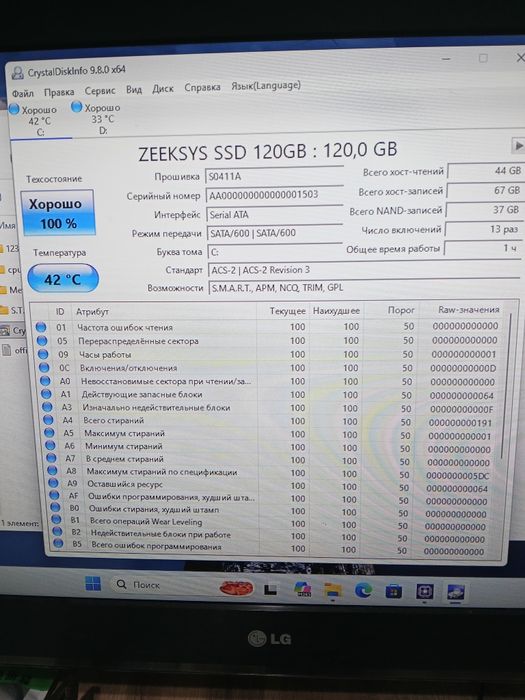Click the 42 °C temperature button
The image size is (525, 700).
62,279
